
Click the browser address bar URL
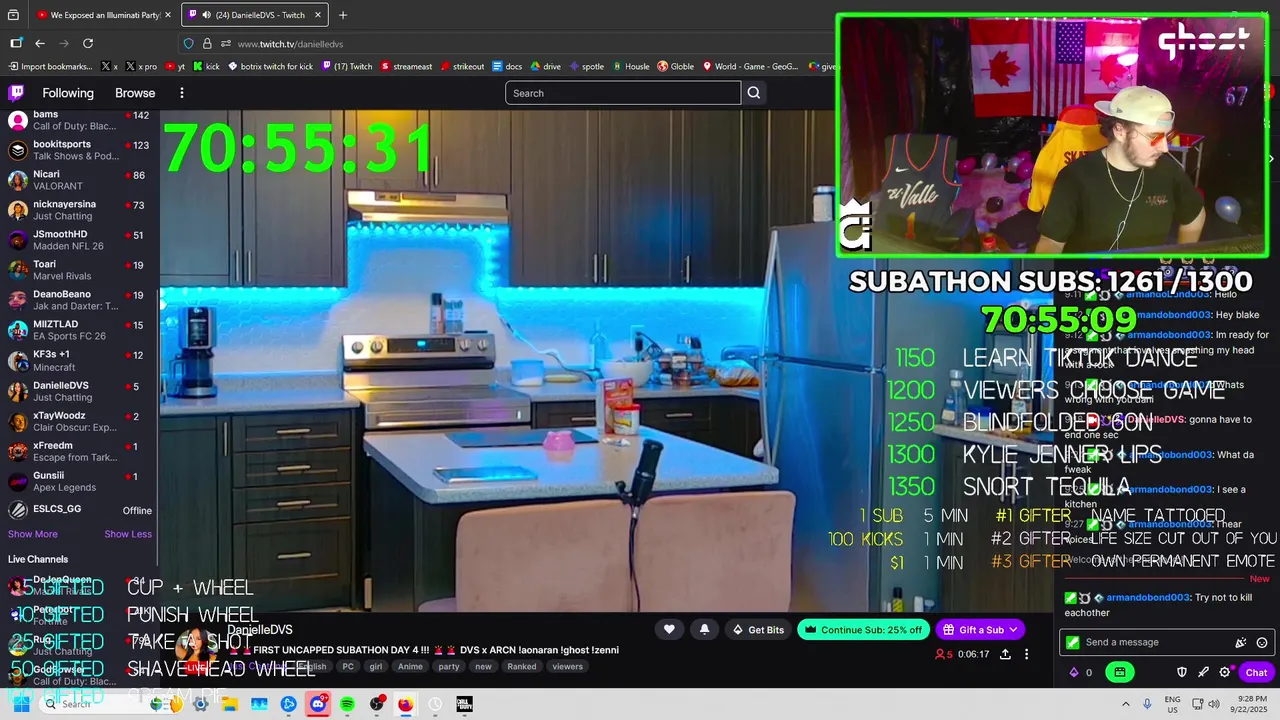[x=290, y=44]
